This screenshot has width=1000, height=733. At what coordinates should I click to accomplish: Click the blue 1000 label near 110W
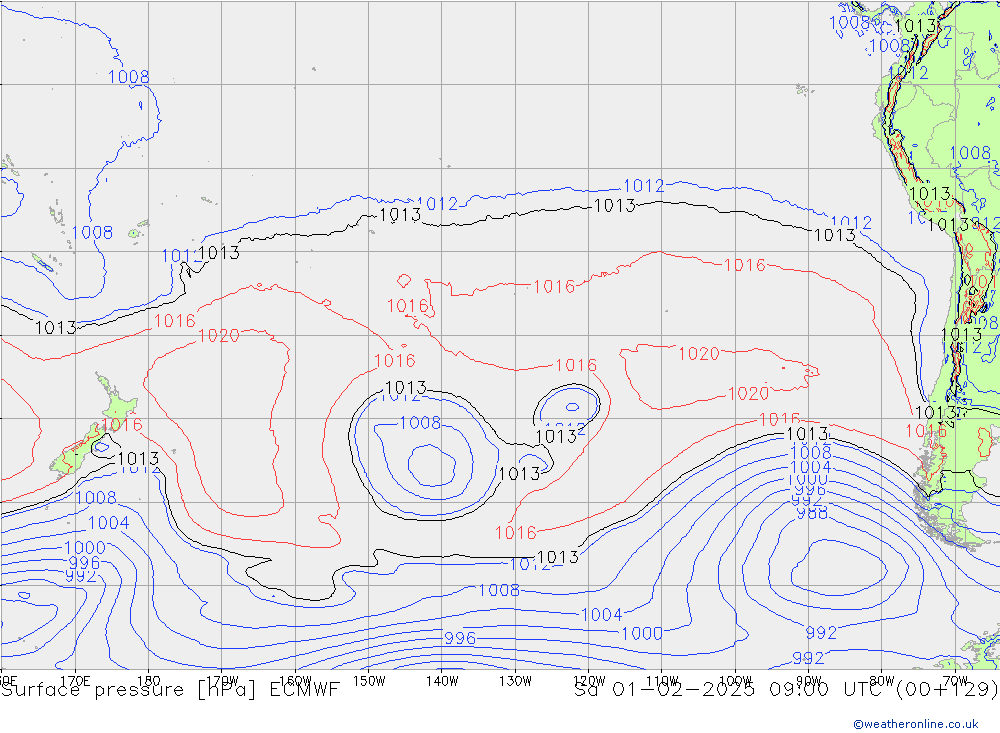pyautogui.click(x=641, y=633)
